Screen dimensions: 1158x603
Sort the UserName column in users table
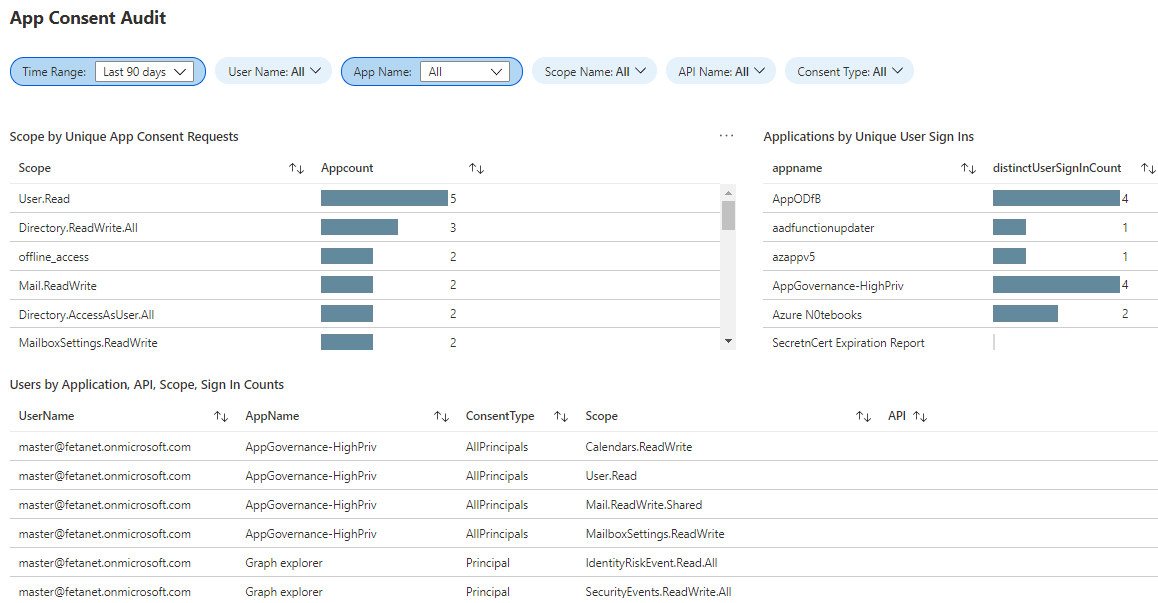[x=221, y=416]
